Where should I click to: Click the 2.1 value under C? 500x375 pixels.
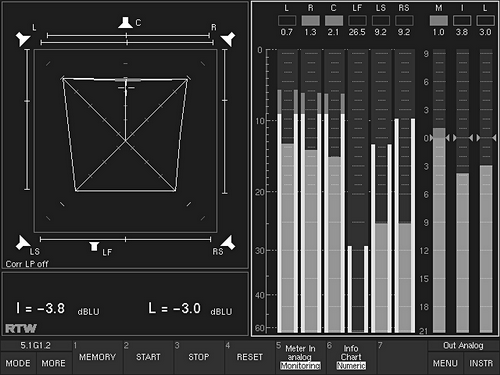[333, 32]
